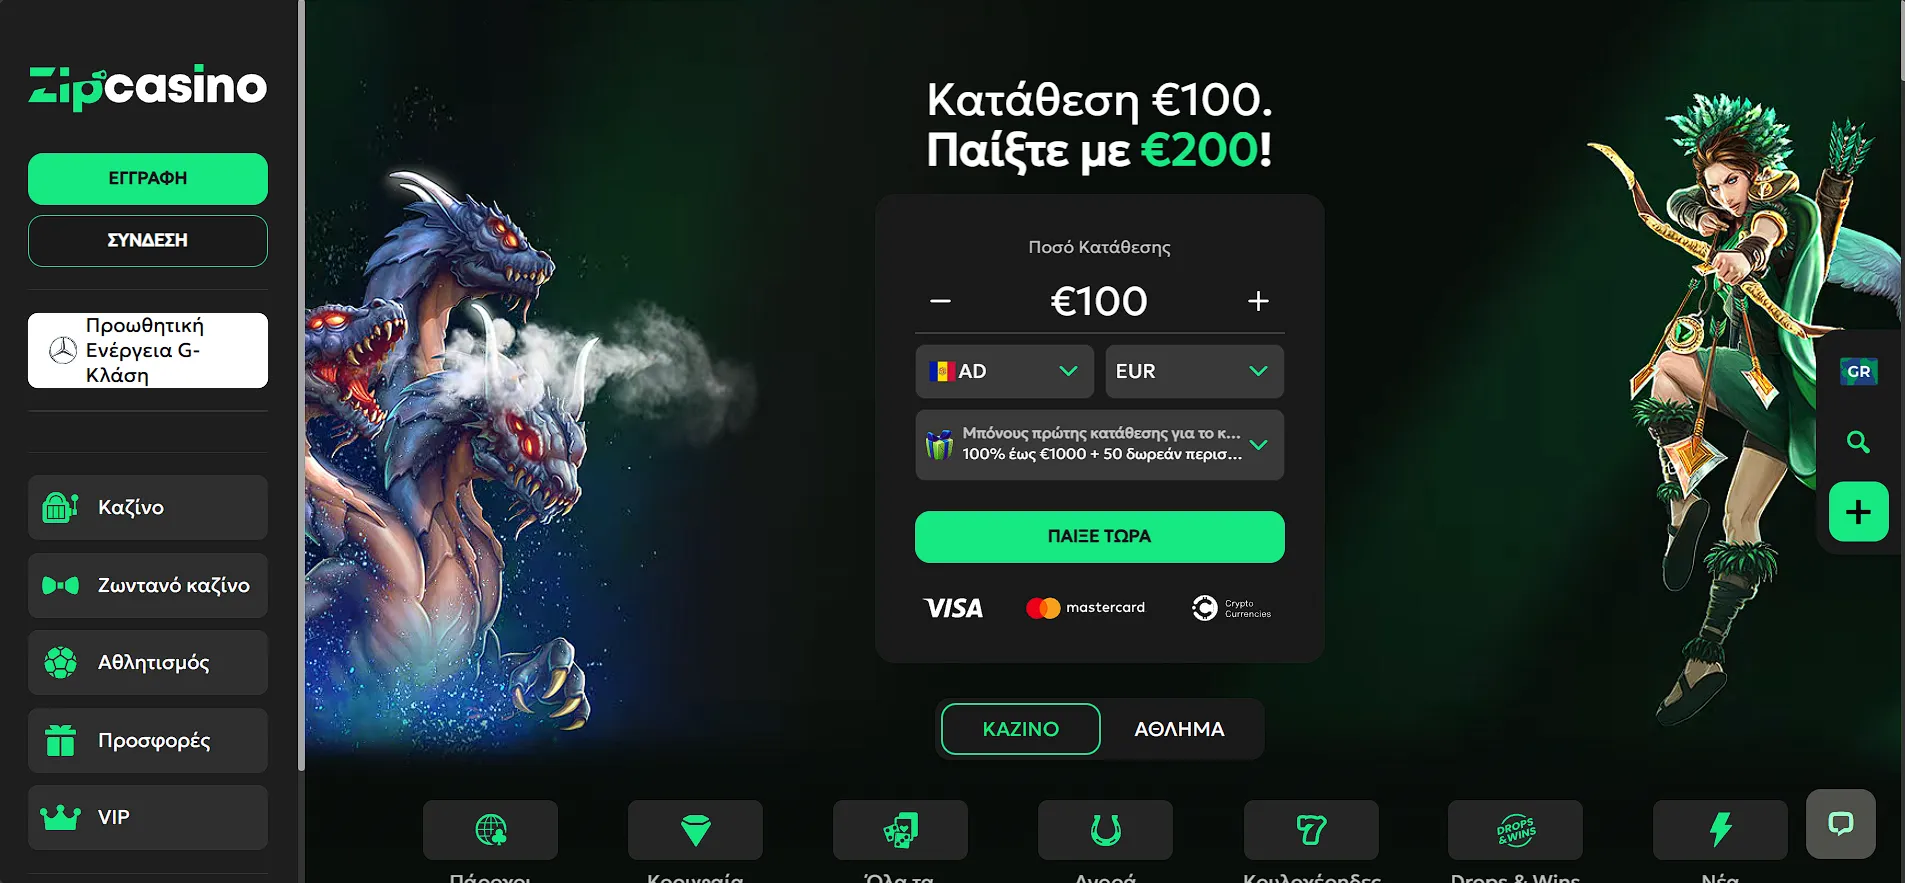The width and height of the screenshot is (1905, 883).
Task: Open the search magnifier icon
Action: pyautogui.click(x=1858, y=442)
